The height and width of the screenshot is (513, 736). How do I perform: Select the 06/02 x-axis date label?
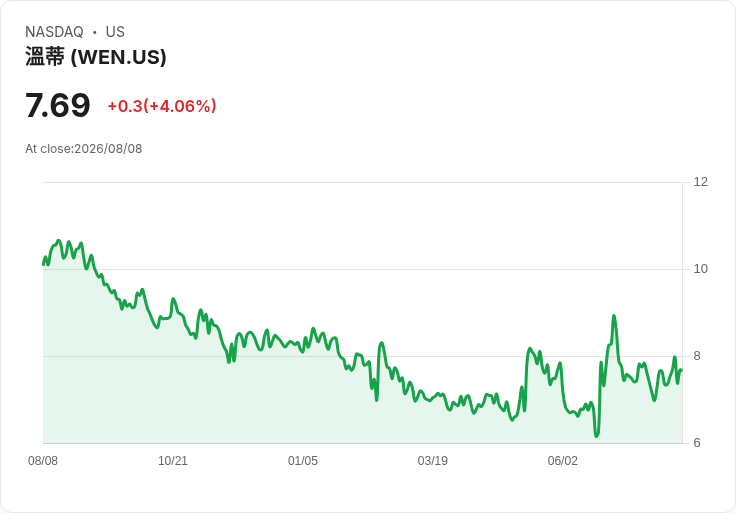pos(562,461)
